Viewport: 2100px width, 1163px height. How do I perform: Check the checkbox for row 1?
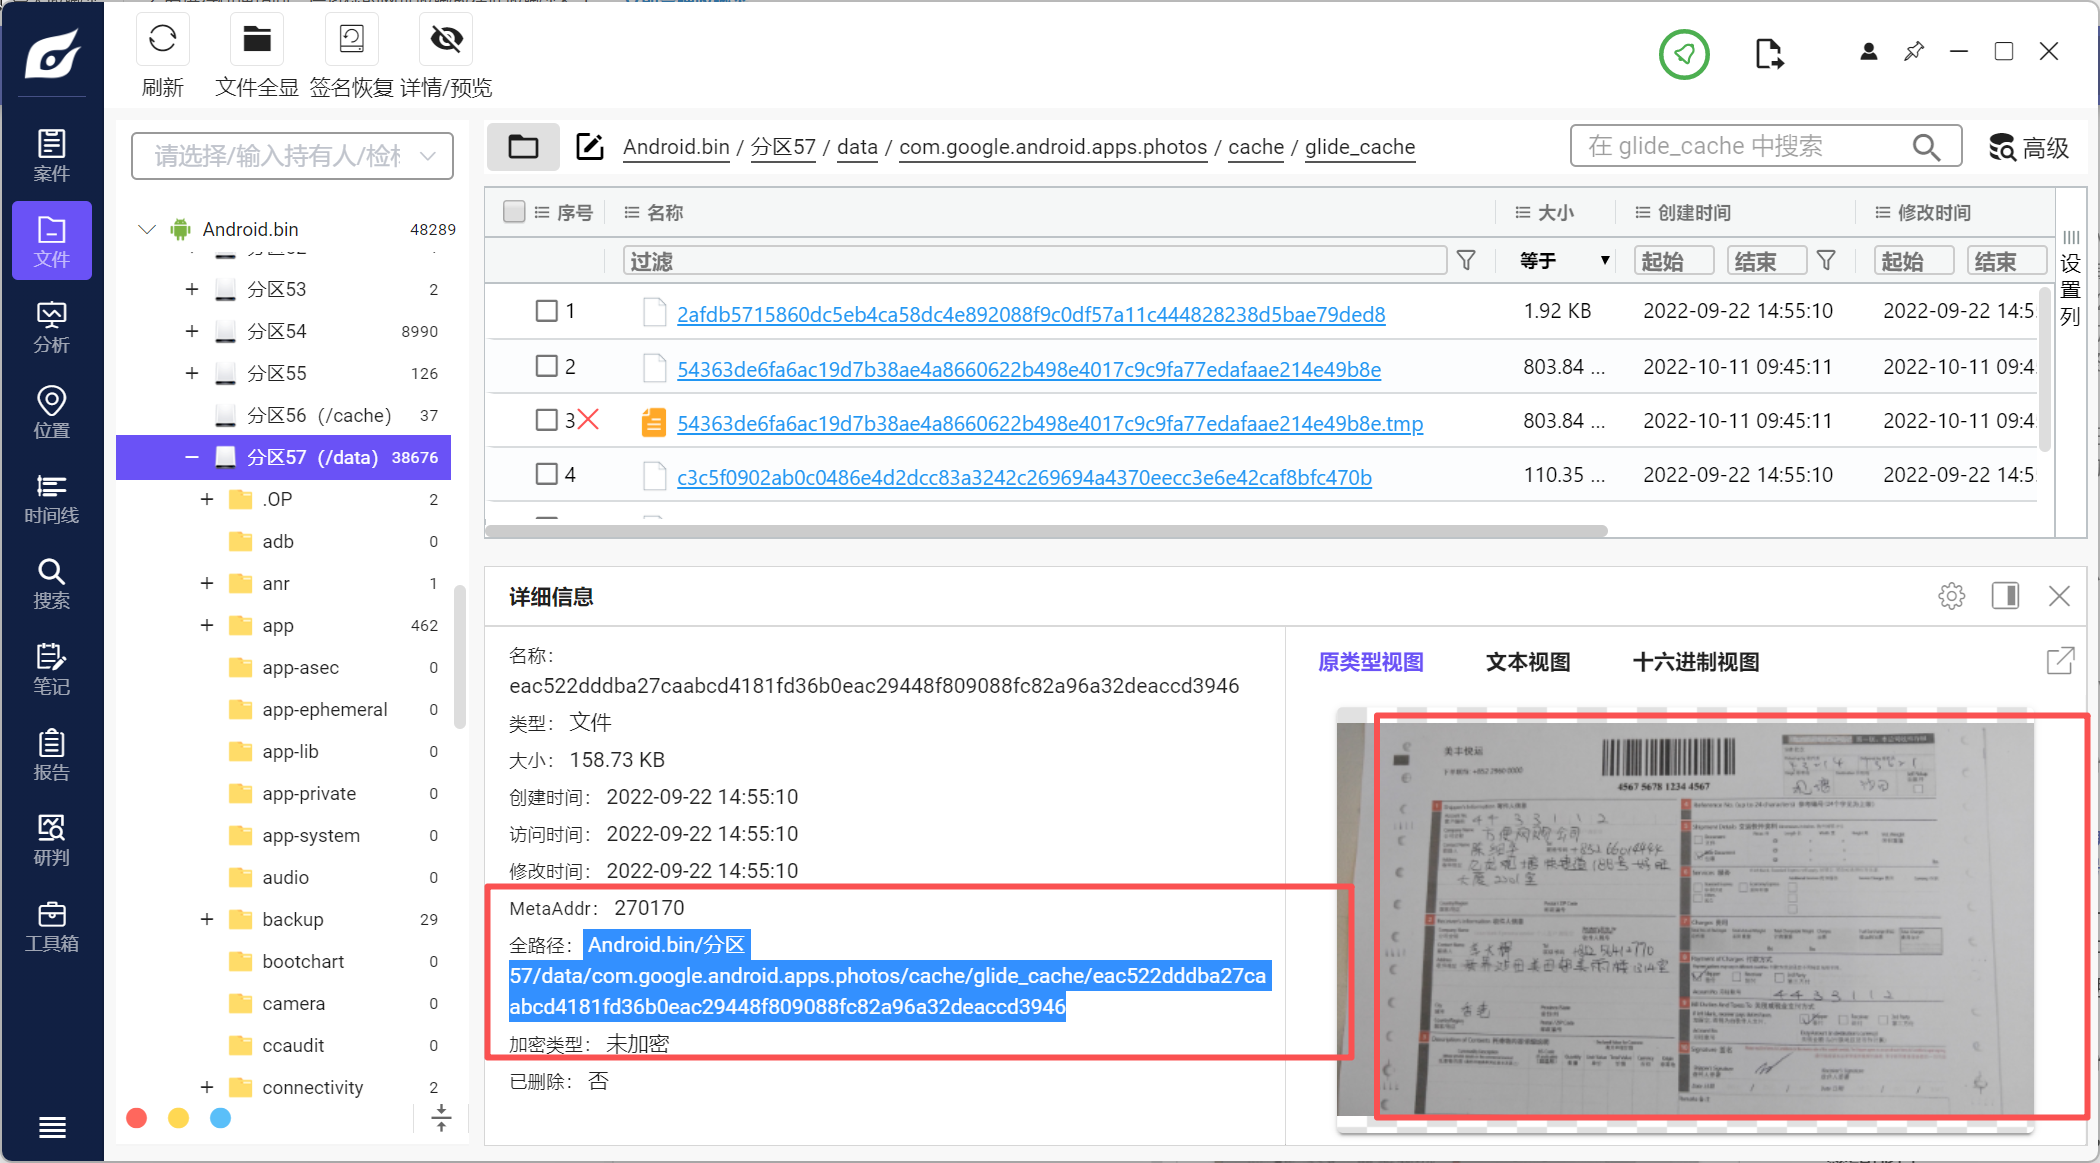(546, 311)
